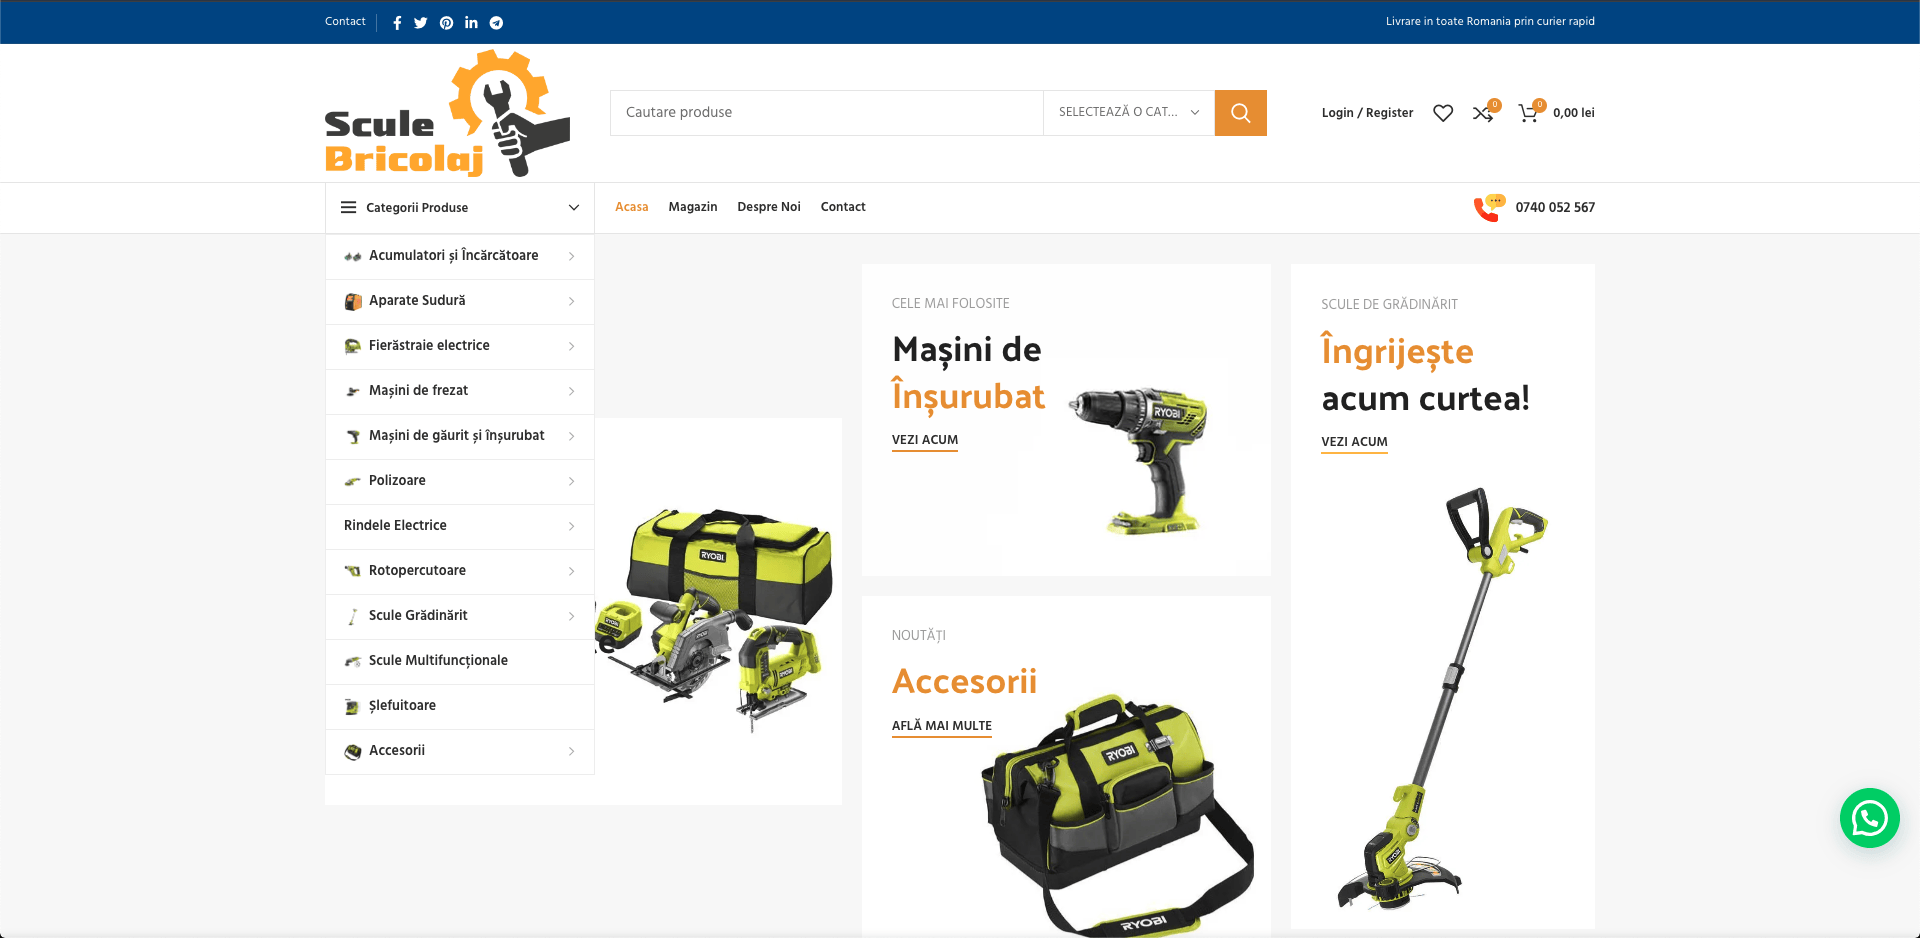The image size is (1920, 938).
Task: Expand the Acumulatori și Încărcătoare submenu arrow
Action: point(572,257)
